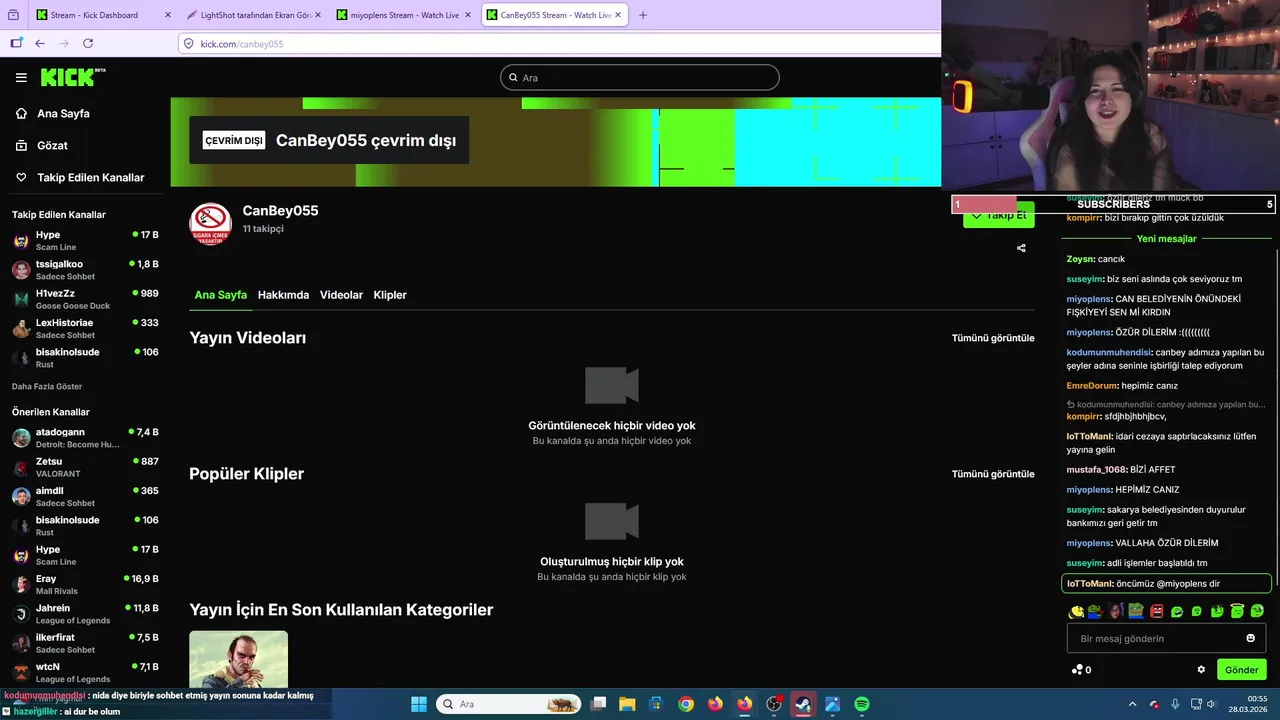1280x720 pixels.
Task: Expand Daha Fazla Göster list
Action: click(x=47, y=386)
